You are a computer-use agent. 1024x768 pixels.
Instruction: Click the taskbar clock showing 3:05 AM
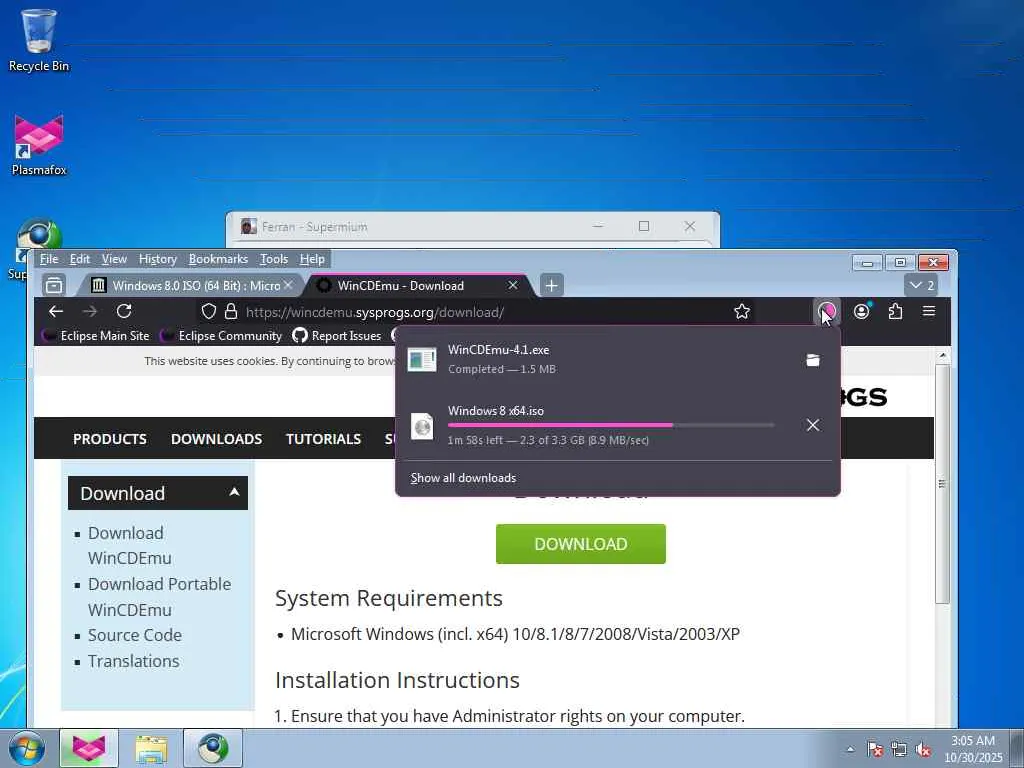pyautogui.click(x=973, y=749)
